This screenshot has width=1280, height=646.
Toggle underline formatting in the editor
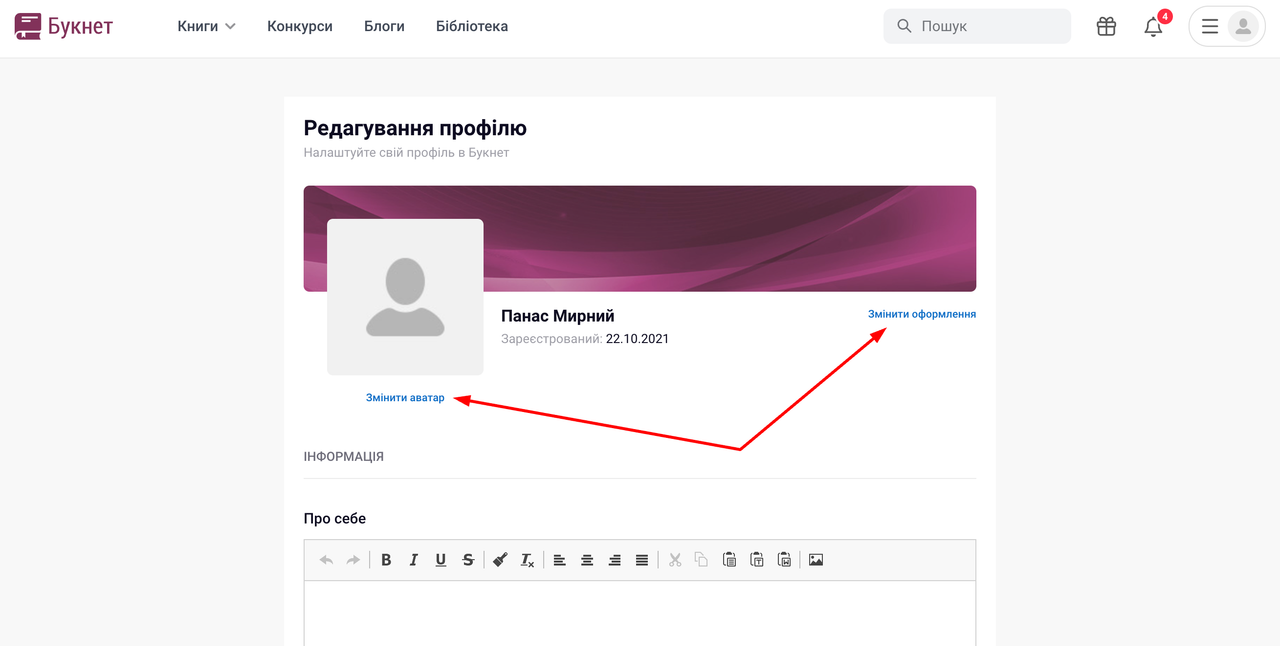click(441, 560)
